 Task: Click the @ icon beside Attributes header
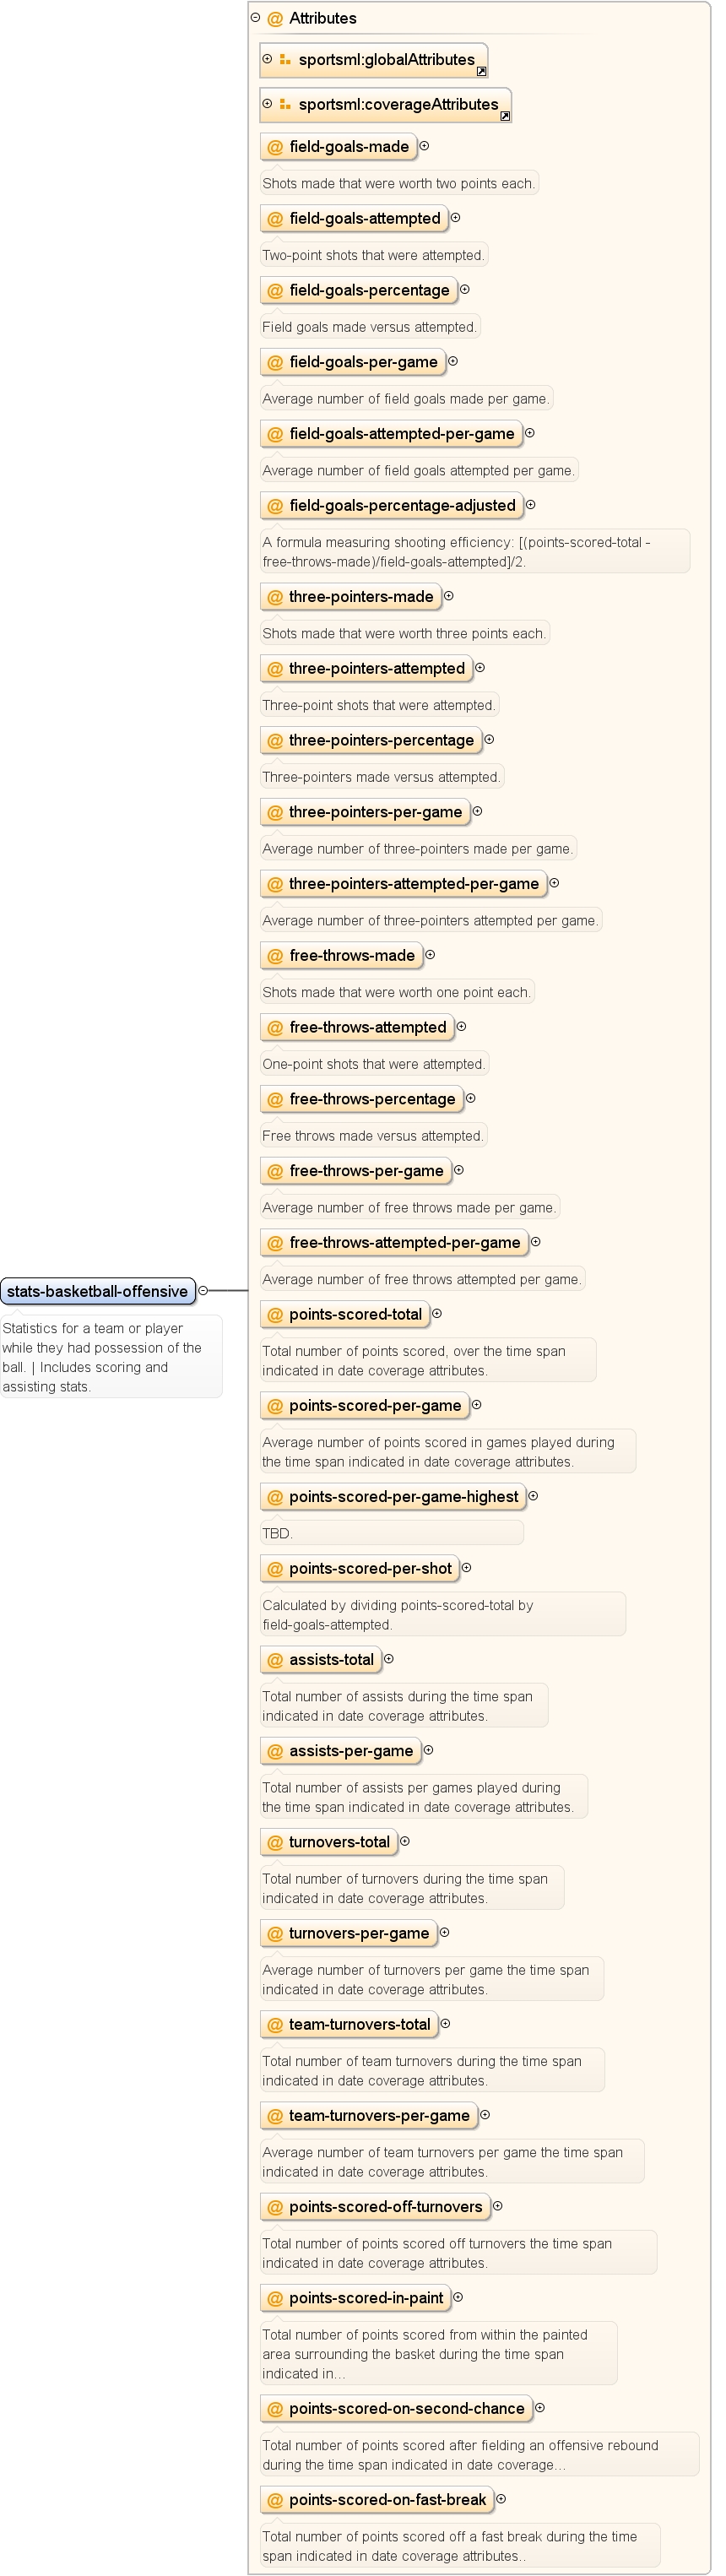coord(275,18)
